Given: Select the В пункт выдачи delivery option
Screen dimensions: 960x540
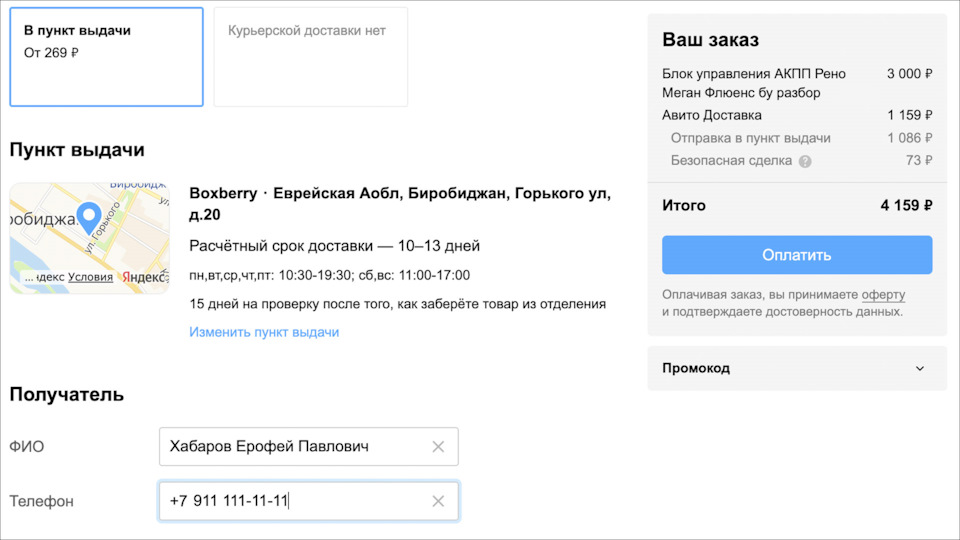Looking at the screenshot, I should tap(106, 56).
